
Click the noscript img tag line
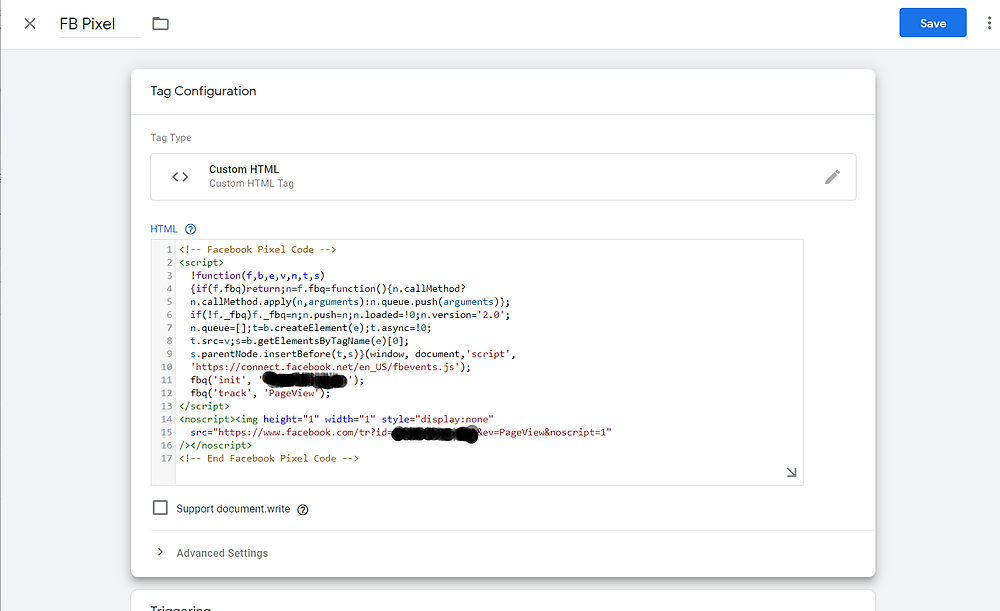pos(336,419)
